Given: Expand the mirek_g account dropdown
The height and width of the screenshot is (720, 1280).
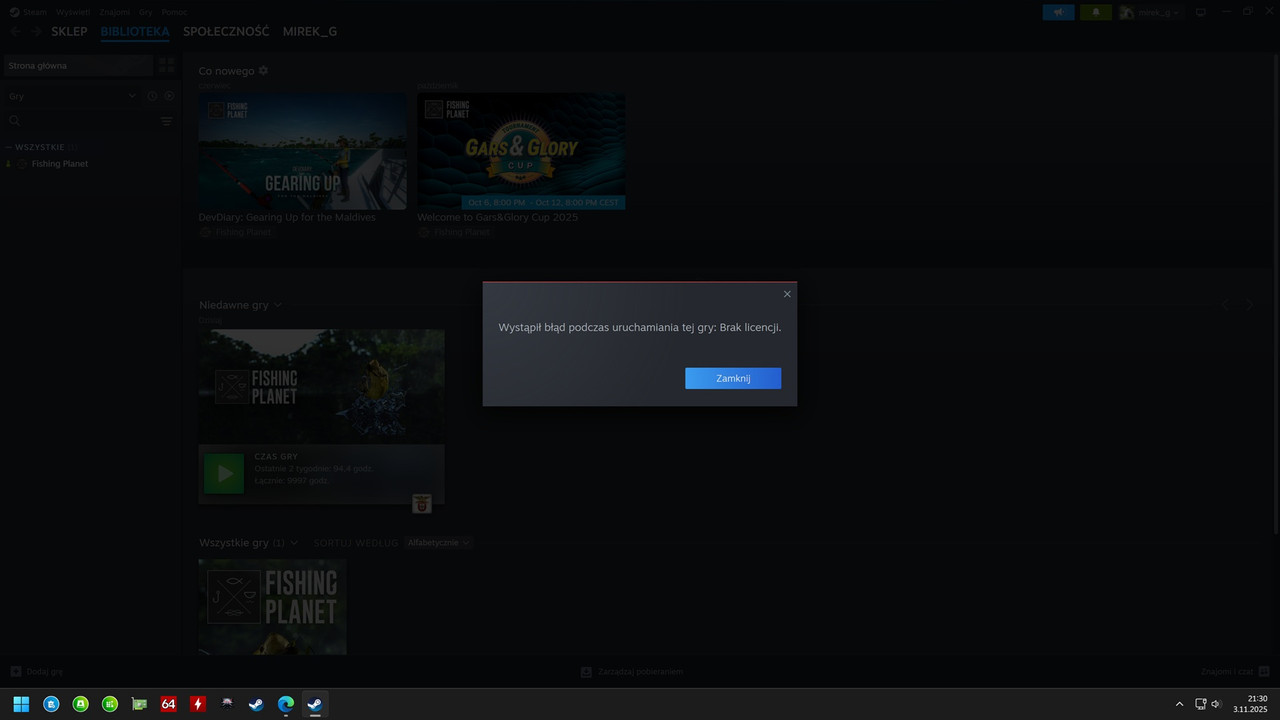Looking at the screenshot, I should [x=1150, y=12].
